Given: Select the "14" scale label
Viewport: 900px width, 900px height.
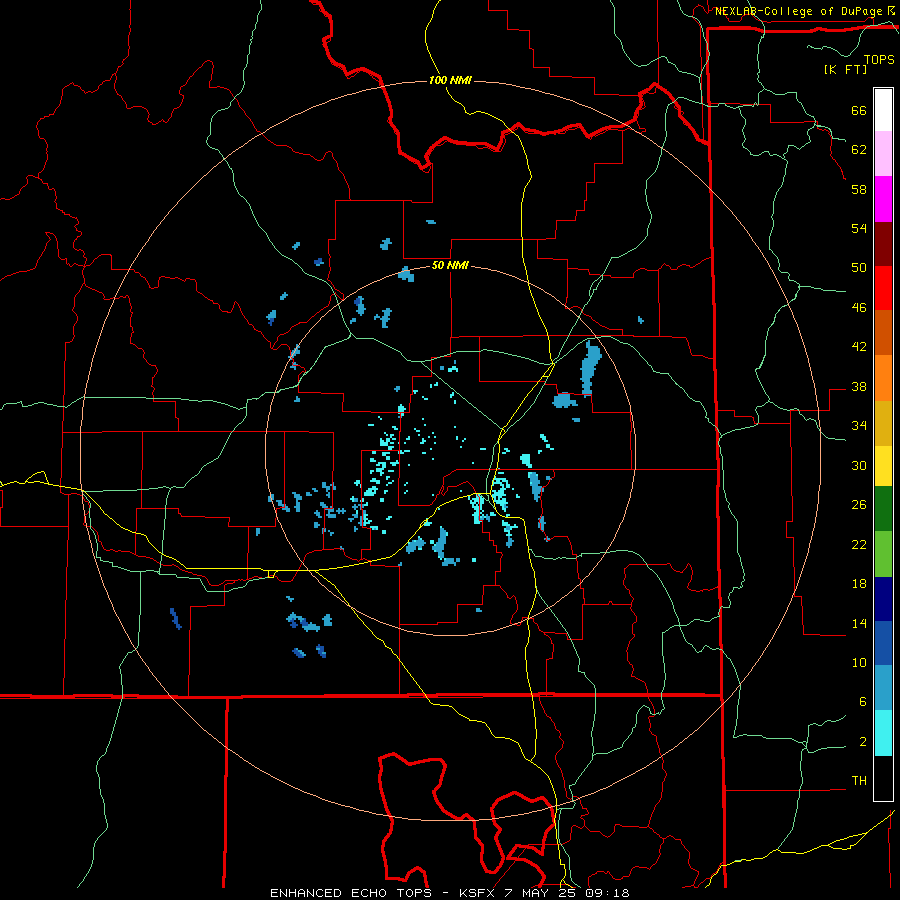Looking at the screenshot, I should [x=859, y=623].
